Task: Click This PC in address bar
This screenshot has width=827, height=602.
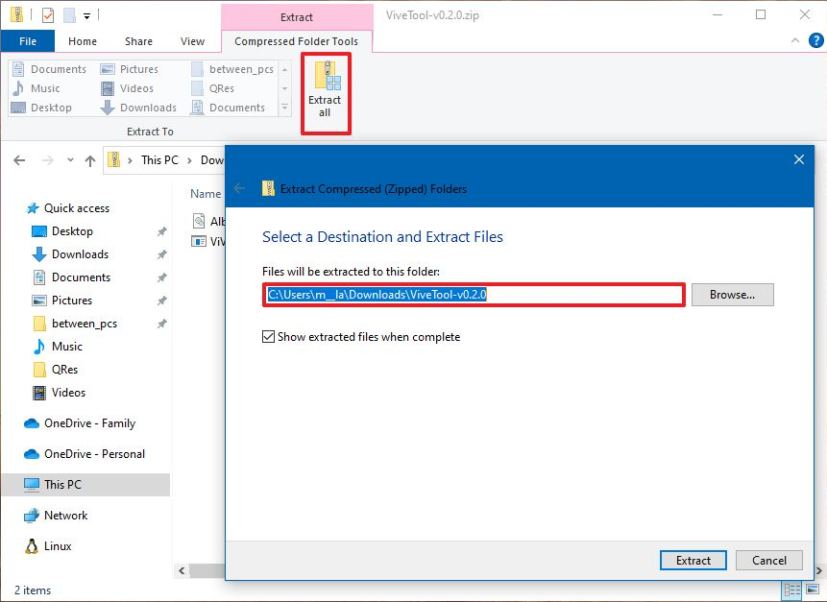Action: click(x=159, y=160)
